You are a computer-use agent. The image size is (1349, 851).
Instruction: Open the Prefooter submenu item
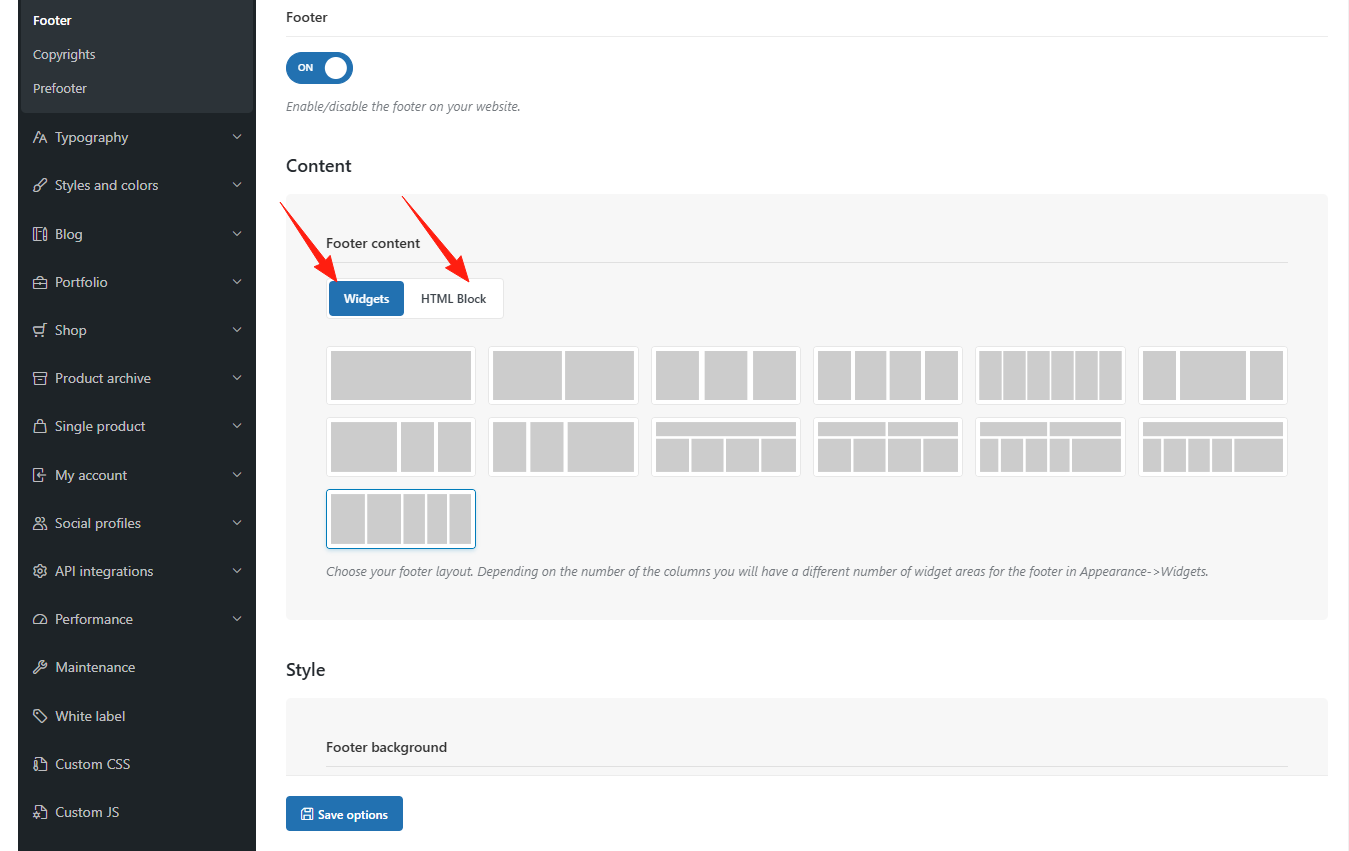click(x=60, y=88)
